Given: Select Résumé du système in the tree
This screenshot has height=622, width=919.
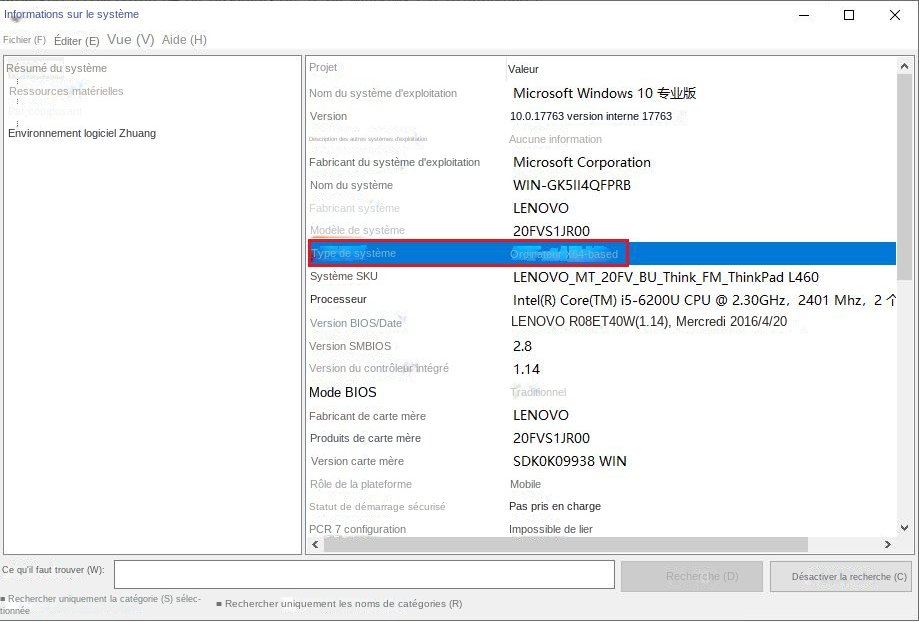Looking at the screenshot, I should [x=57, y=68].
